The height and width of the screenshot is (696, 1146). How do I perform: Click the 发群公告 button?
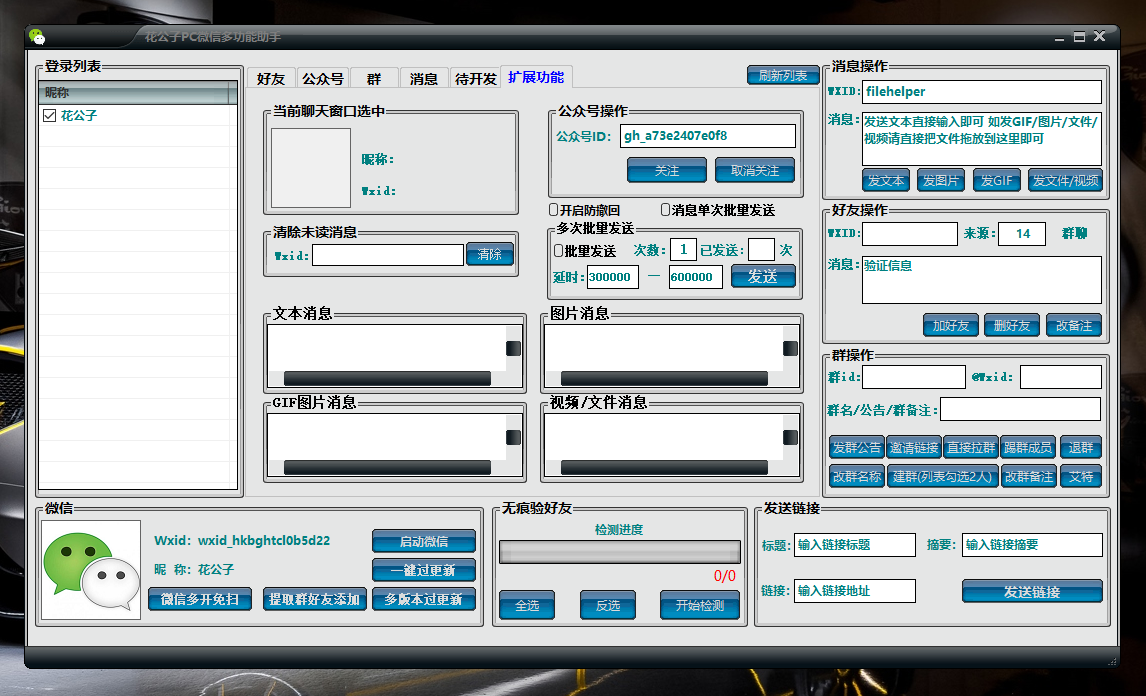point(857,447)
